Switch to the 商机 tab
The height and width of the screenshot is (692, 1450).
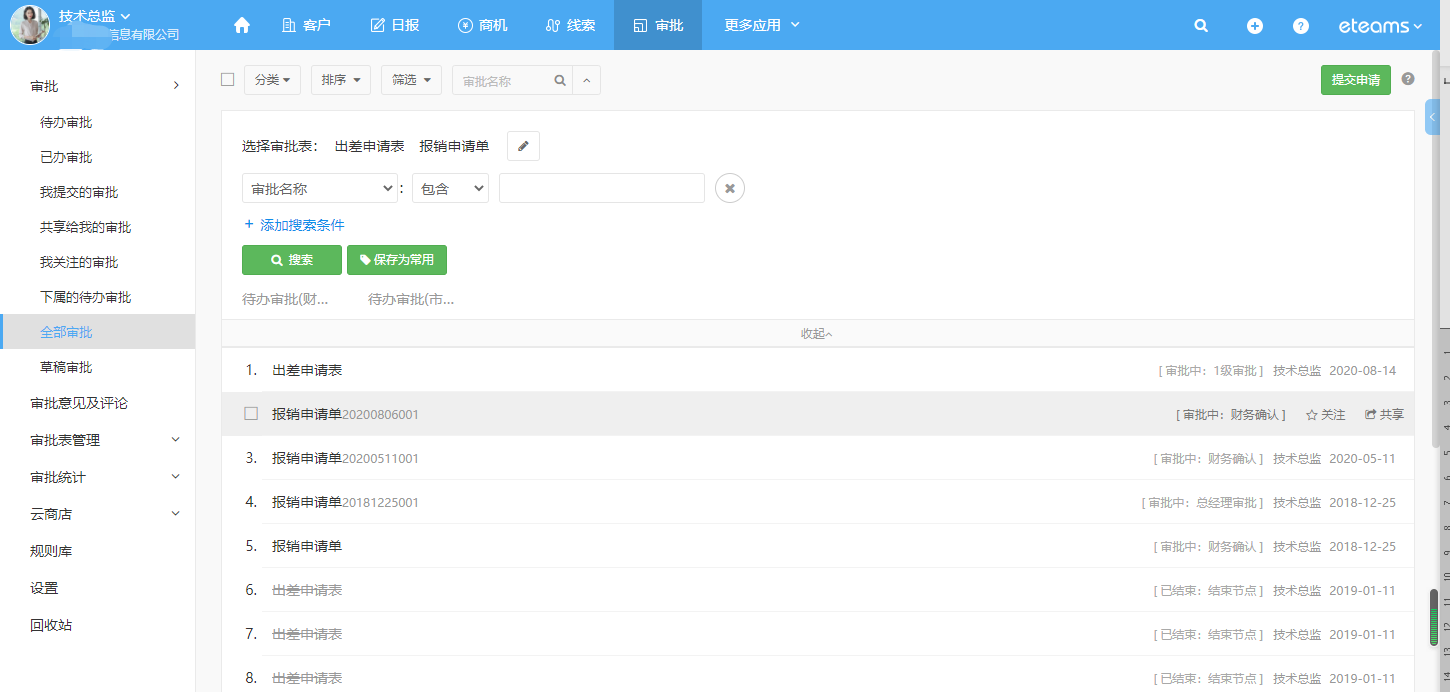pyautogui.click(x=482, y=25)
